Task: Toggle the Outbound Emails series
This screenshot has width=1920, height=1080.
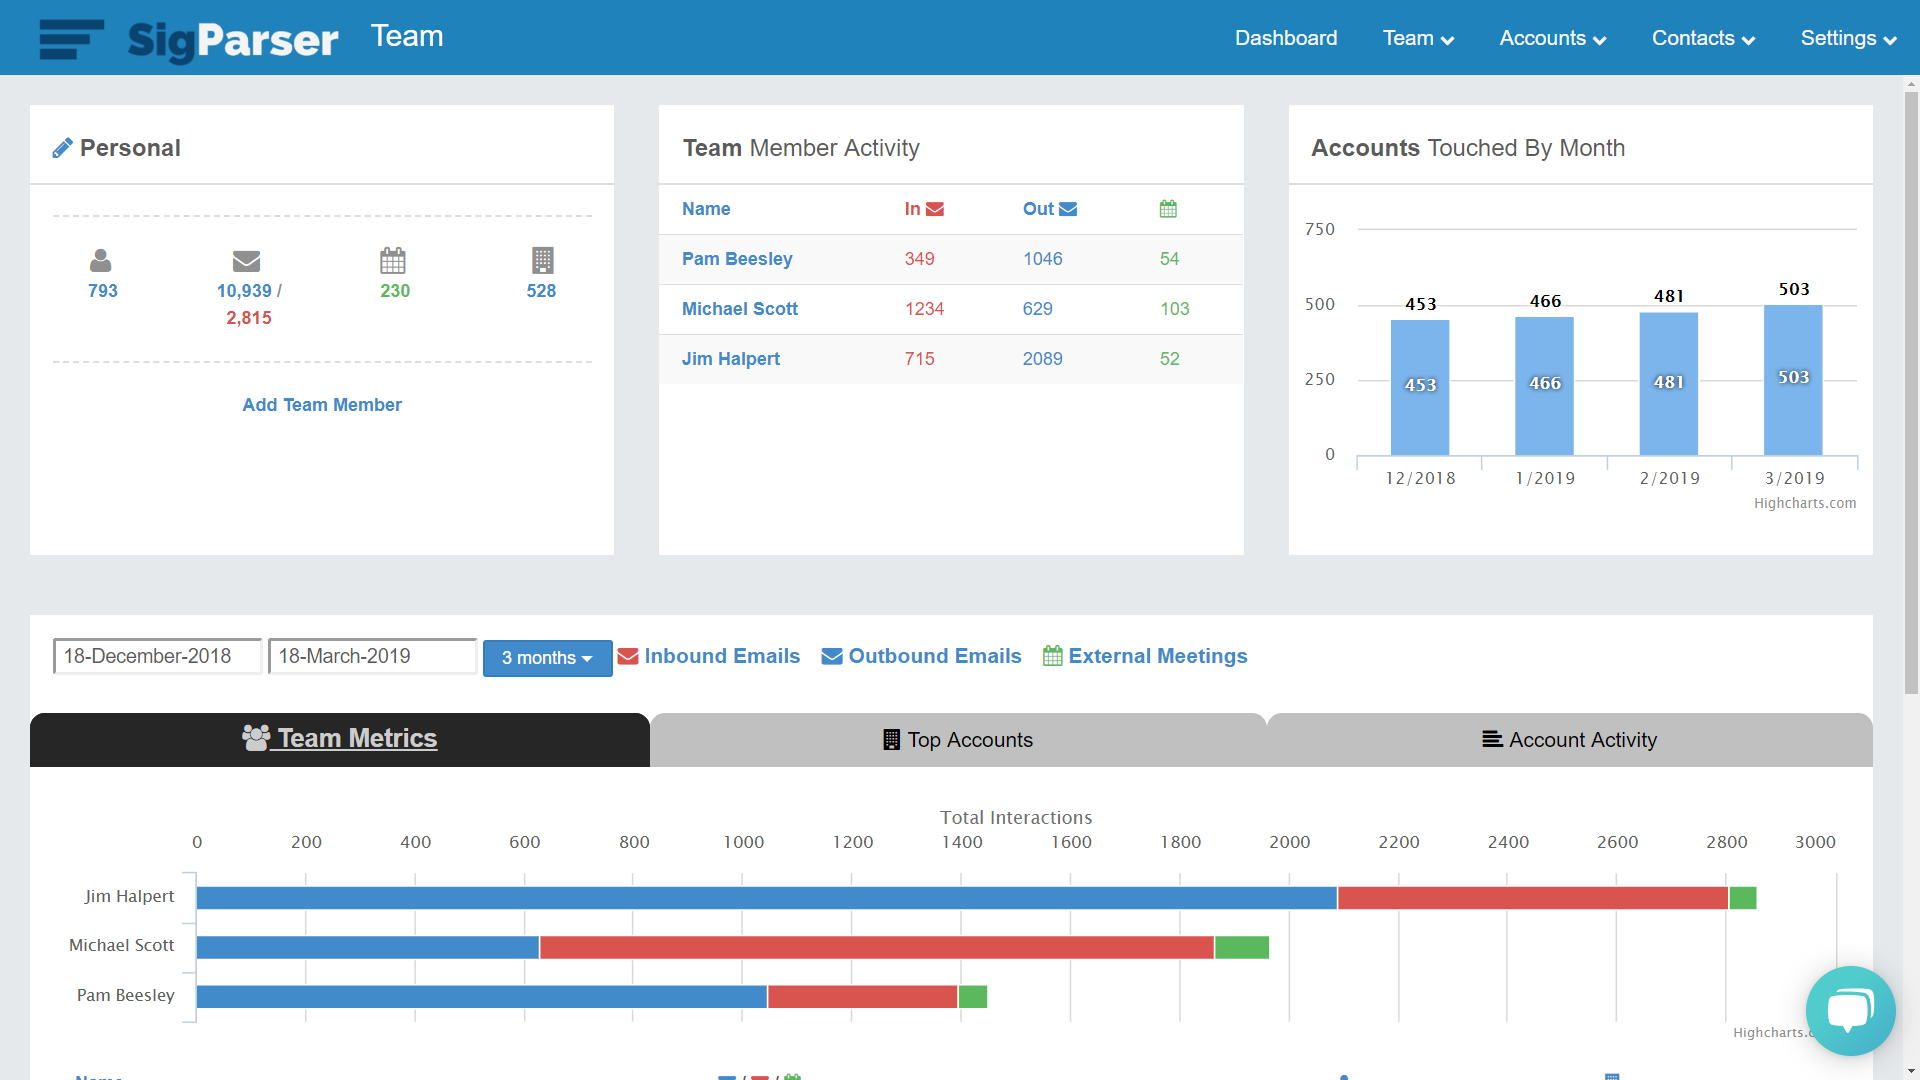Action: [x=921, y=656]
